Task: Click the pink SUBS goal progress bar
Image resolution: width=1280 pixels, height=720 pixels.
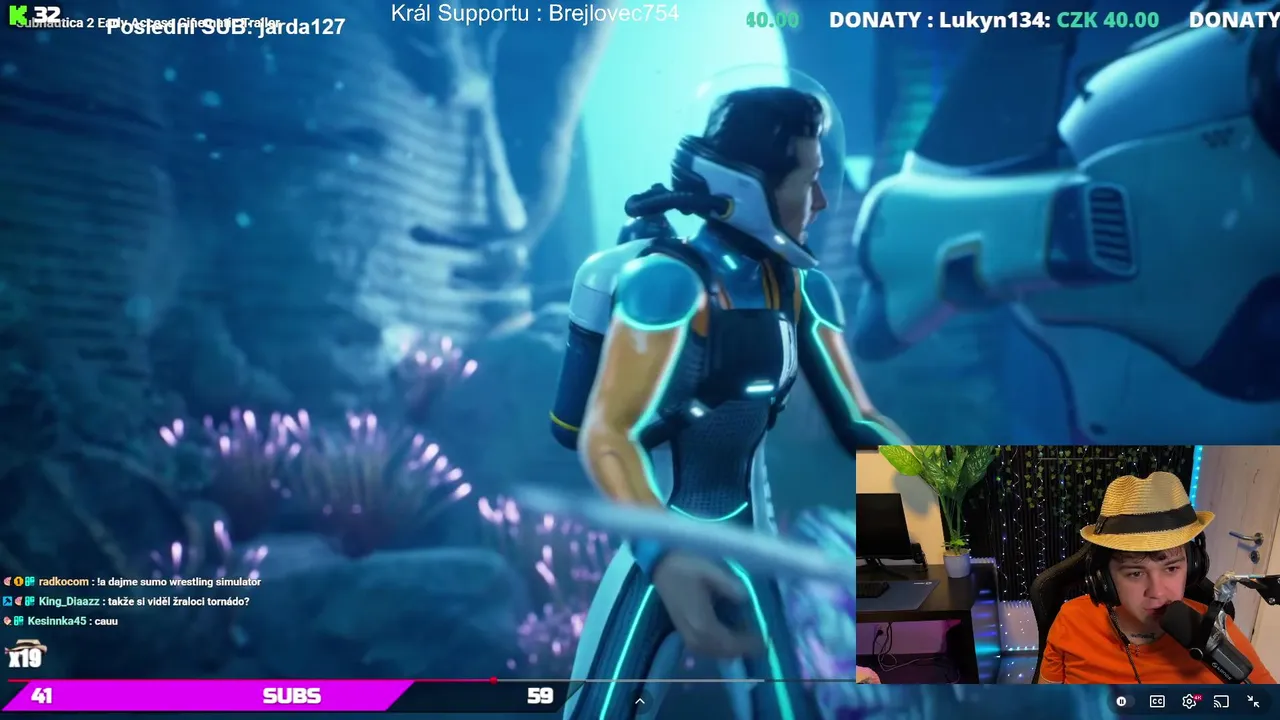Action: click(210, 696)
